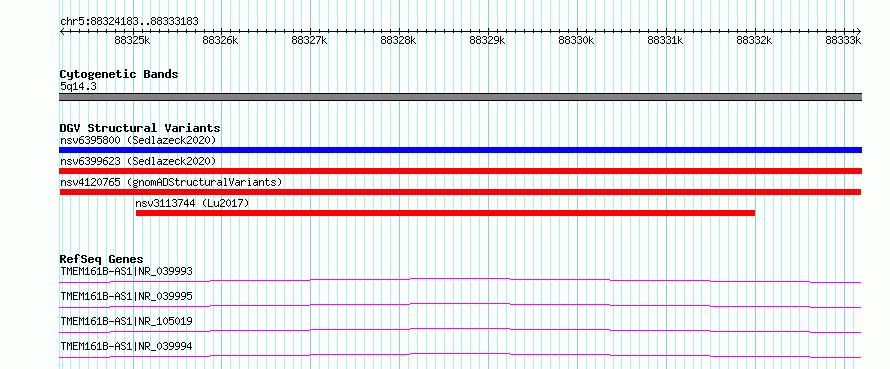Select the red nsv4120765 variant bar
The height and width of the screenshot is (369, 890).
460,192
